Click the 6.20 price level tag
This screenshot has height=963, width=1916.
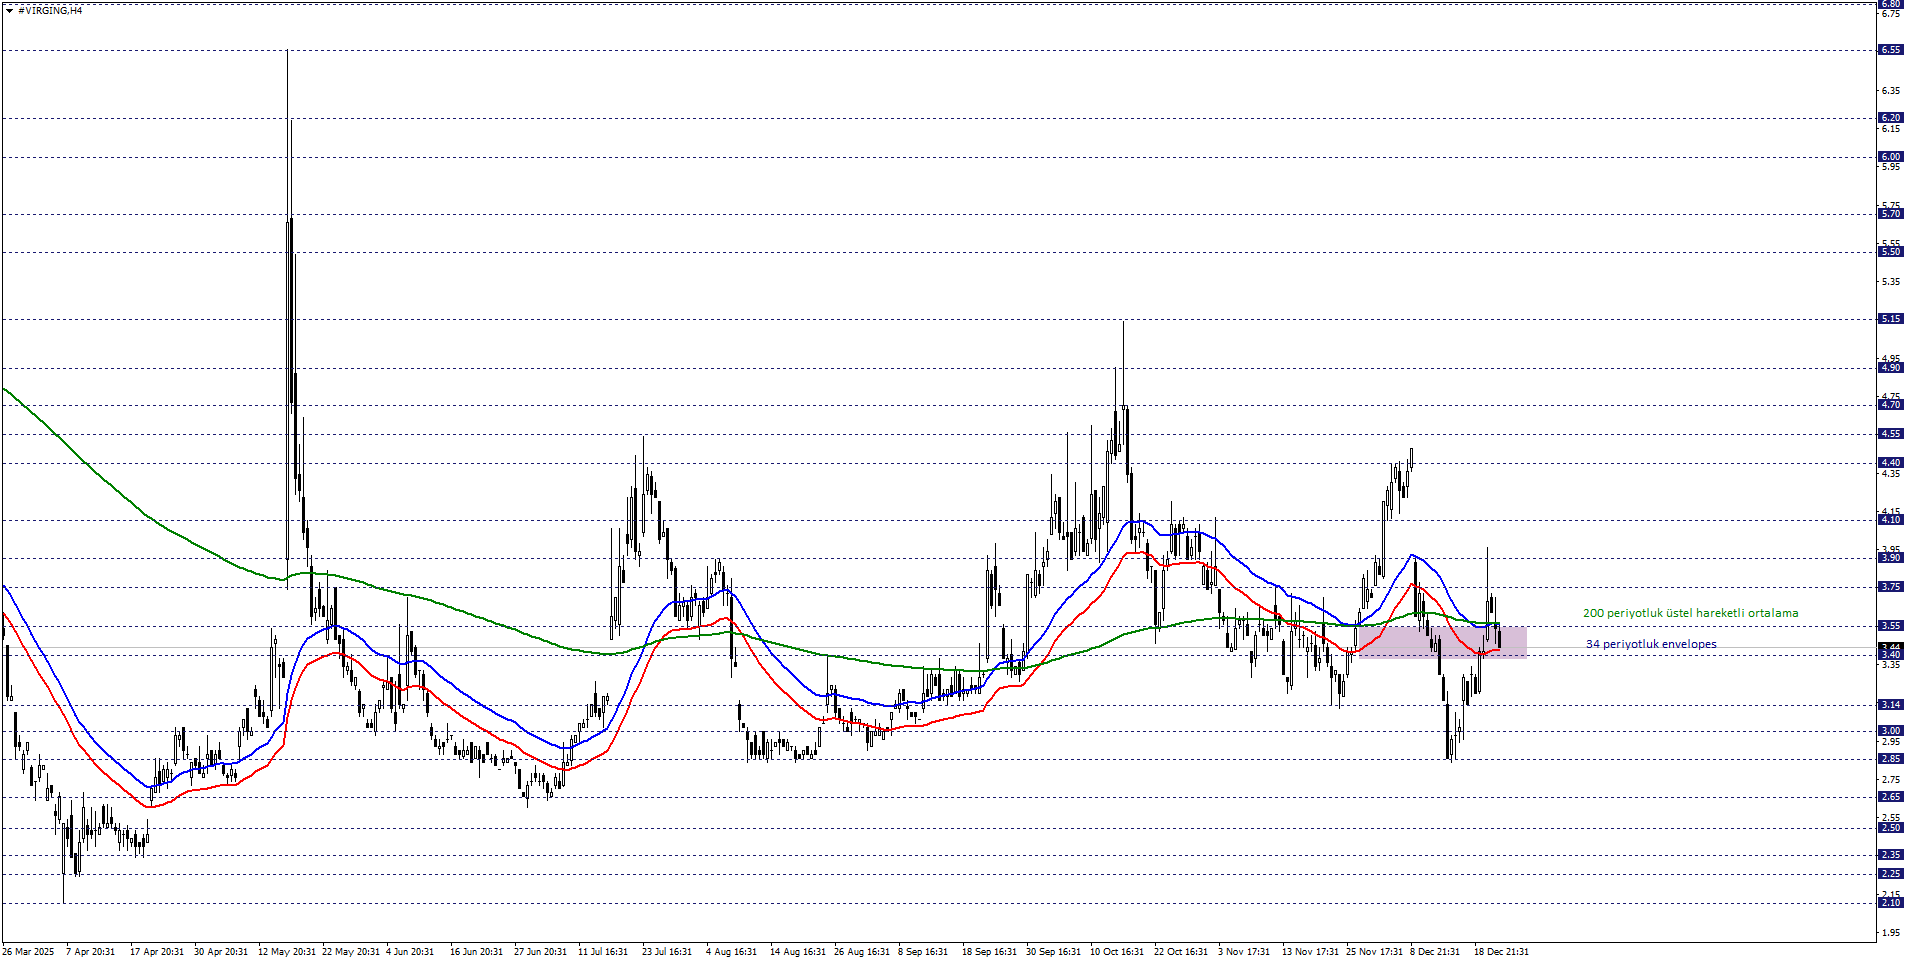coord(1890,118)
